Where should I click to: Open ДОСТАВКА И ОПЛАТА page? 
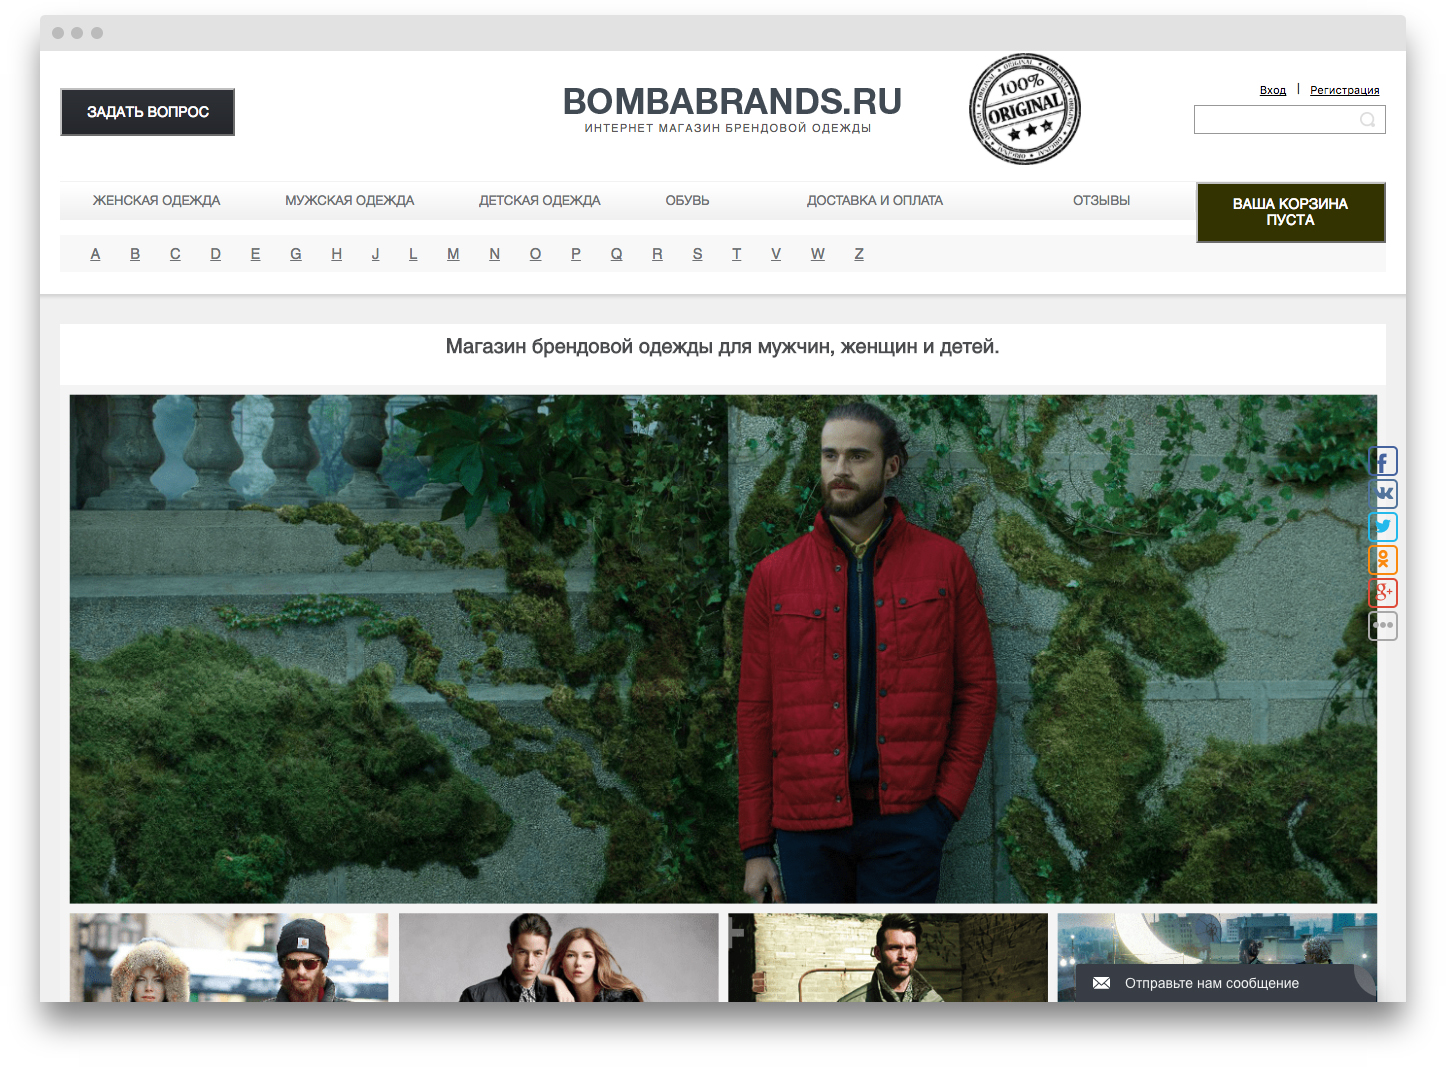(x=874, y=201)
